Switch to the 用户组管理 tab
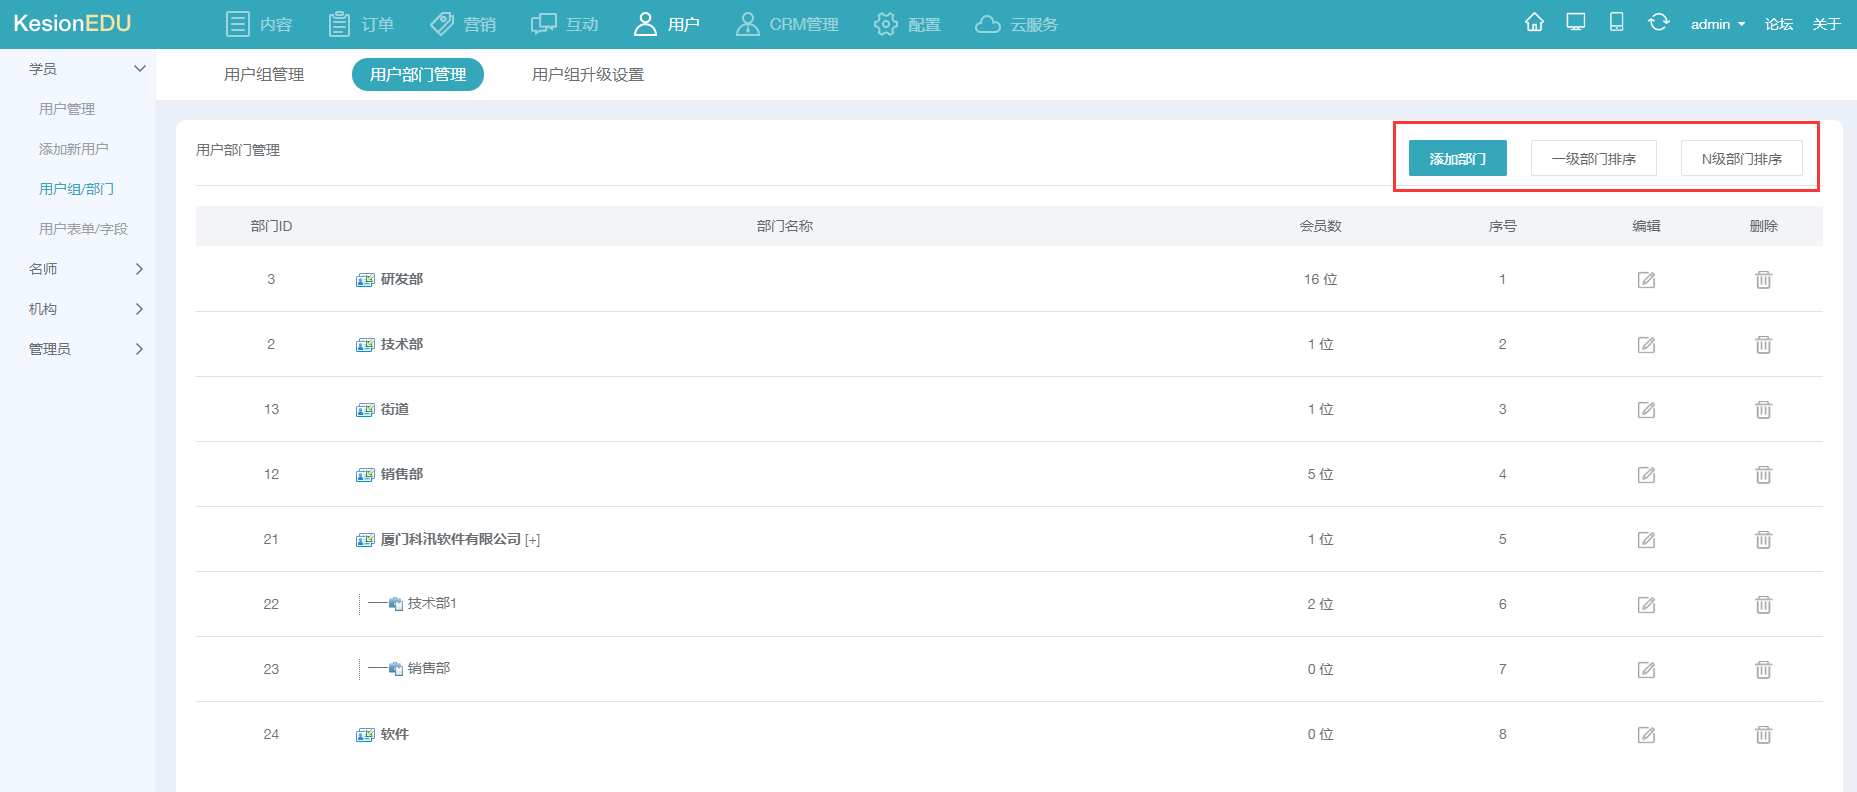 coord(264,75)
